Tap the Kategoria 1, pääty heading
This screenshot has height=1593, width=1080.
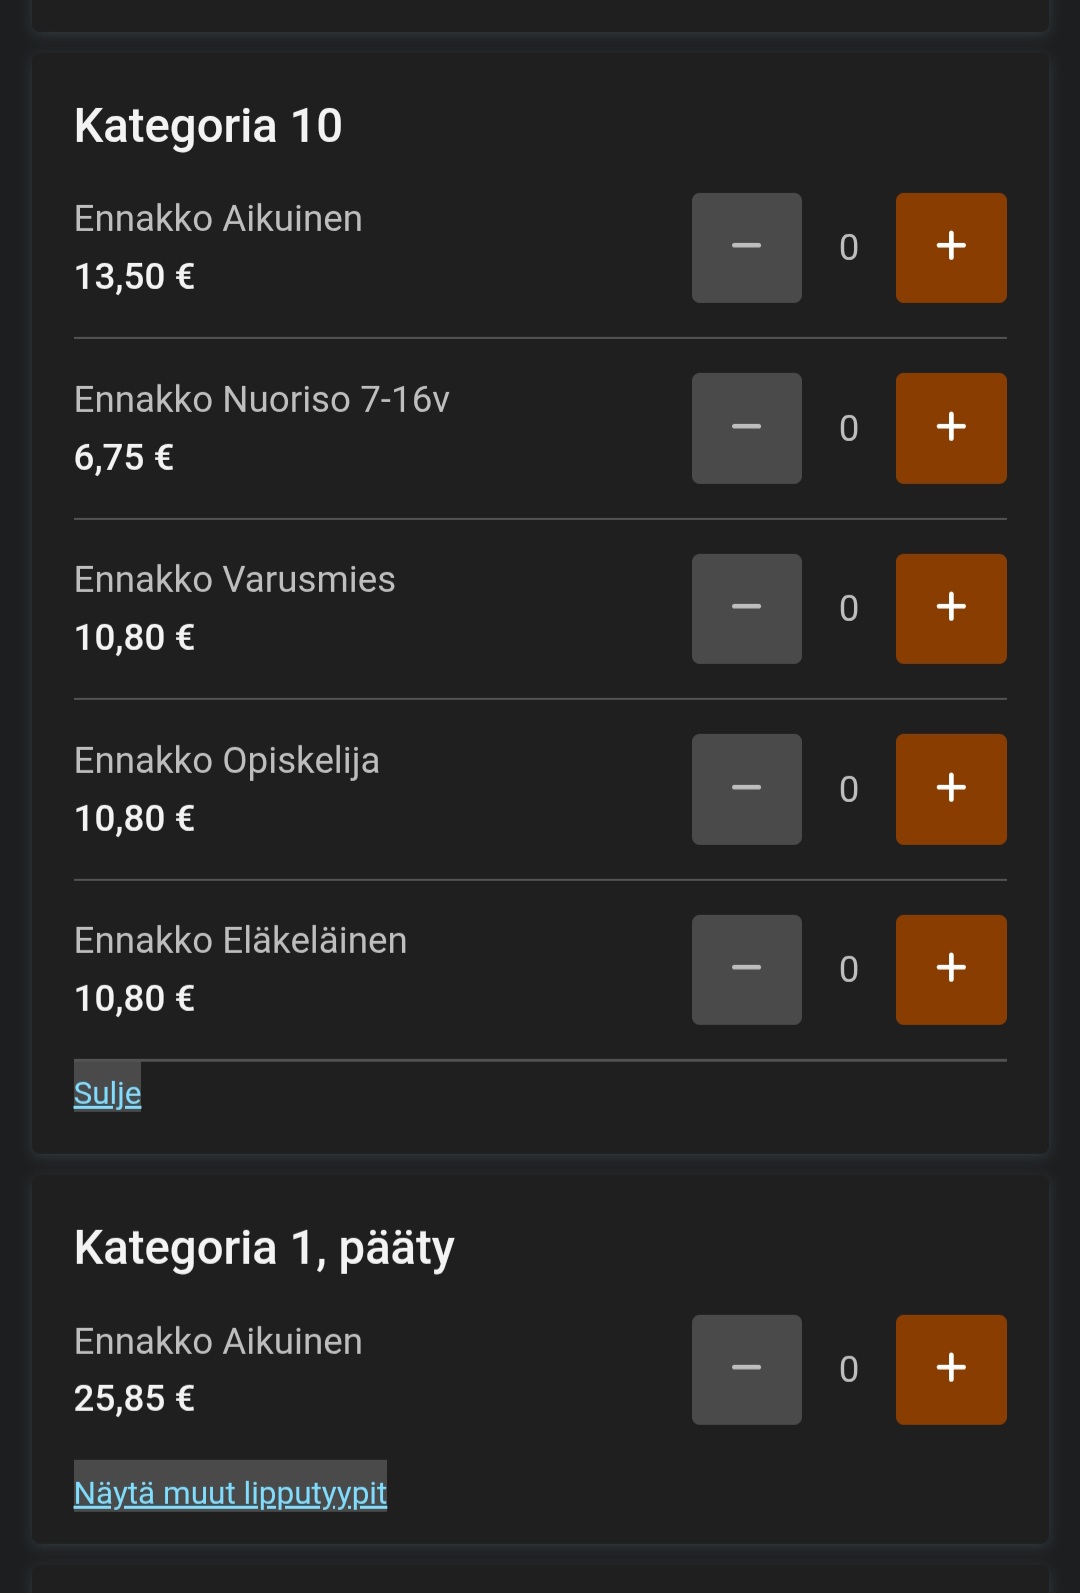(x=264, y=1248)
